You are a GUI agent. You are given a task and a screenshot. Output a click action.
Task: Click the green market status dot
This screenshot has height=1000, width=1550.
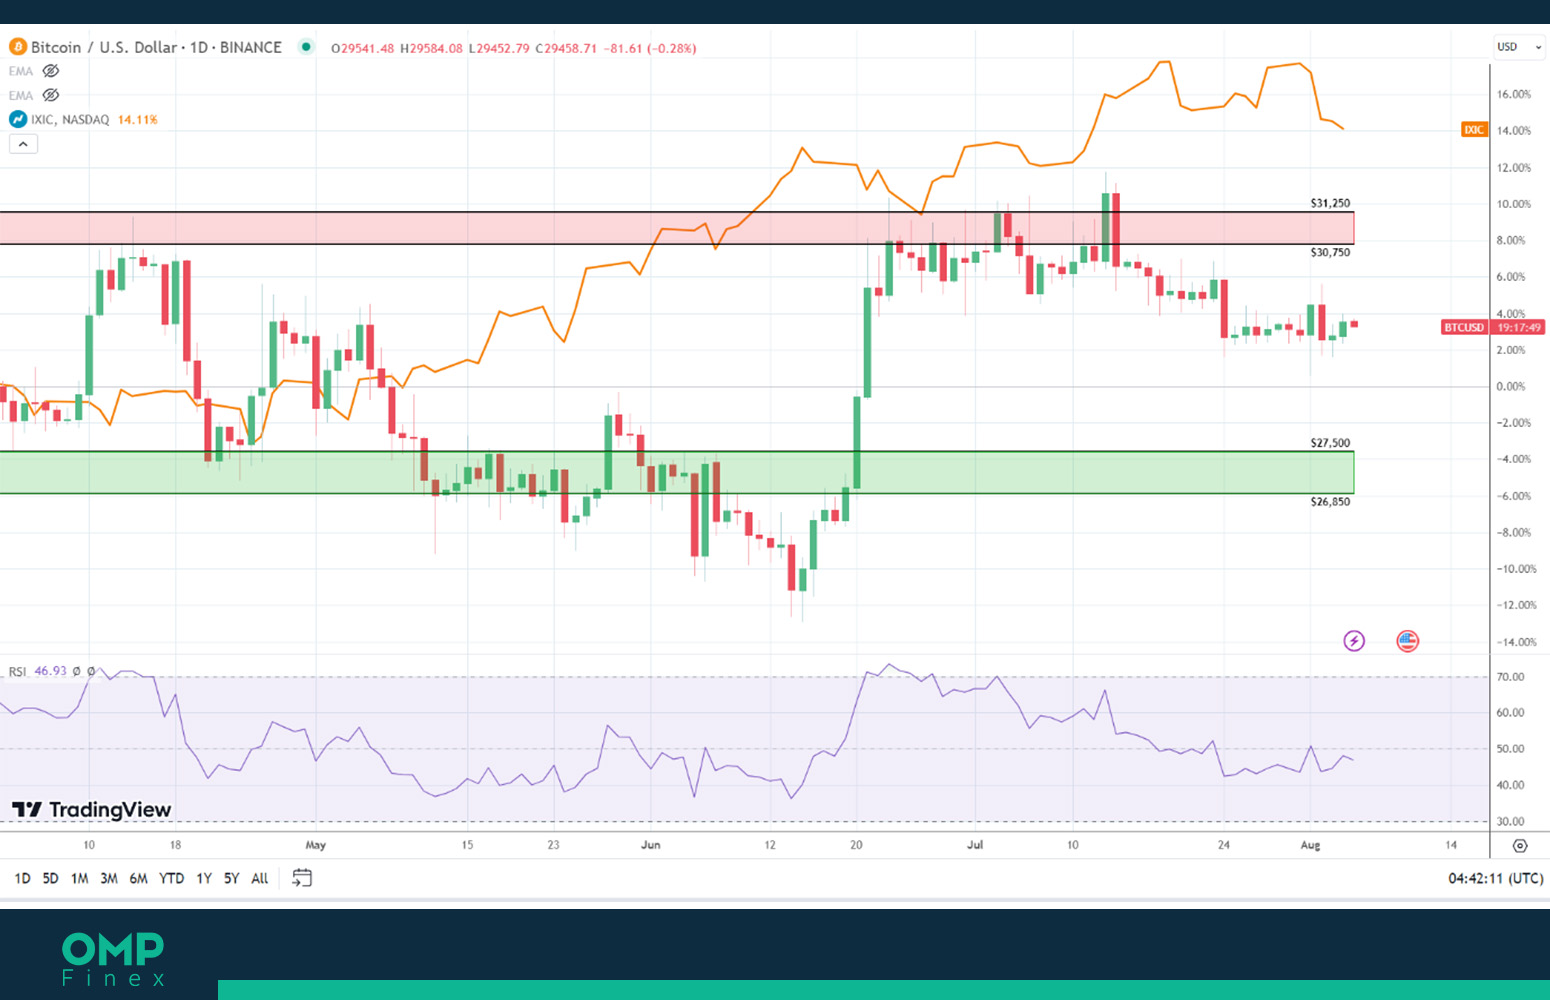(x=306, y=47)
